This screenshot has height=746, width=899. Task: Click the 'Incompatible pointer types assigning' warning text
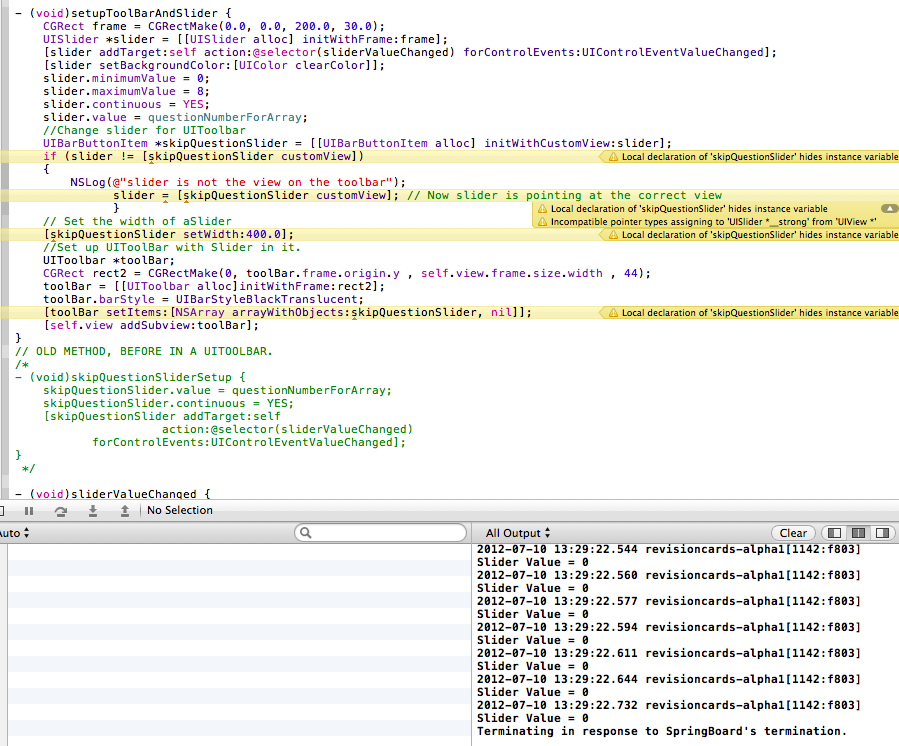pyautogui.click(x=713, y=222)
